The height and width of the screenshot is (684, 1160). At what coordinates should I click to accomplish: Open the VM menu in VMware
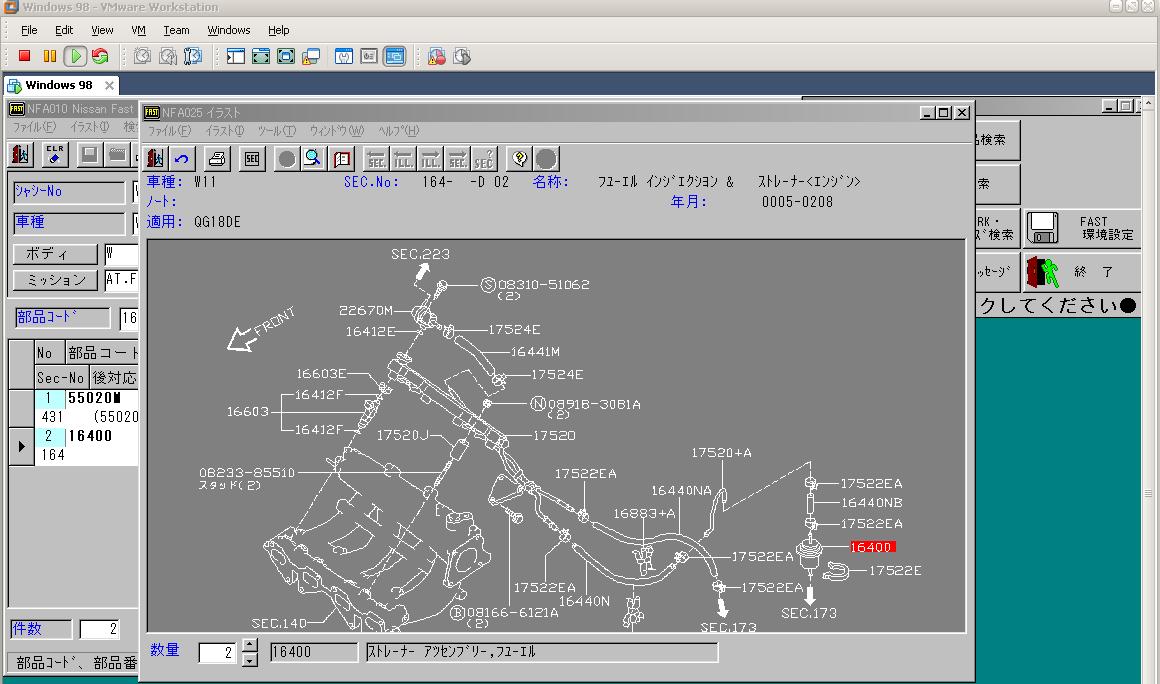pos(138,30)
